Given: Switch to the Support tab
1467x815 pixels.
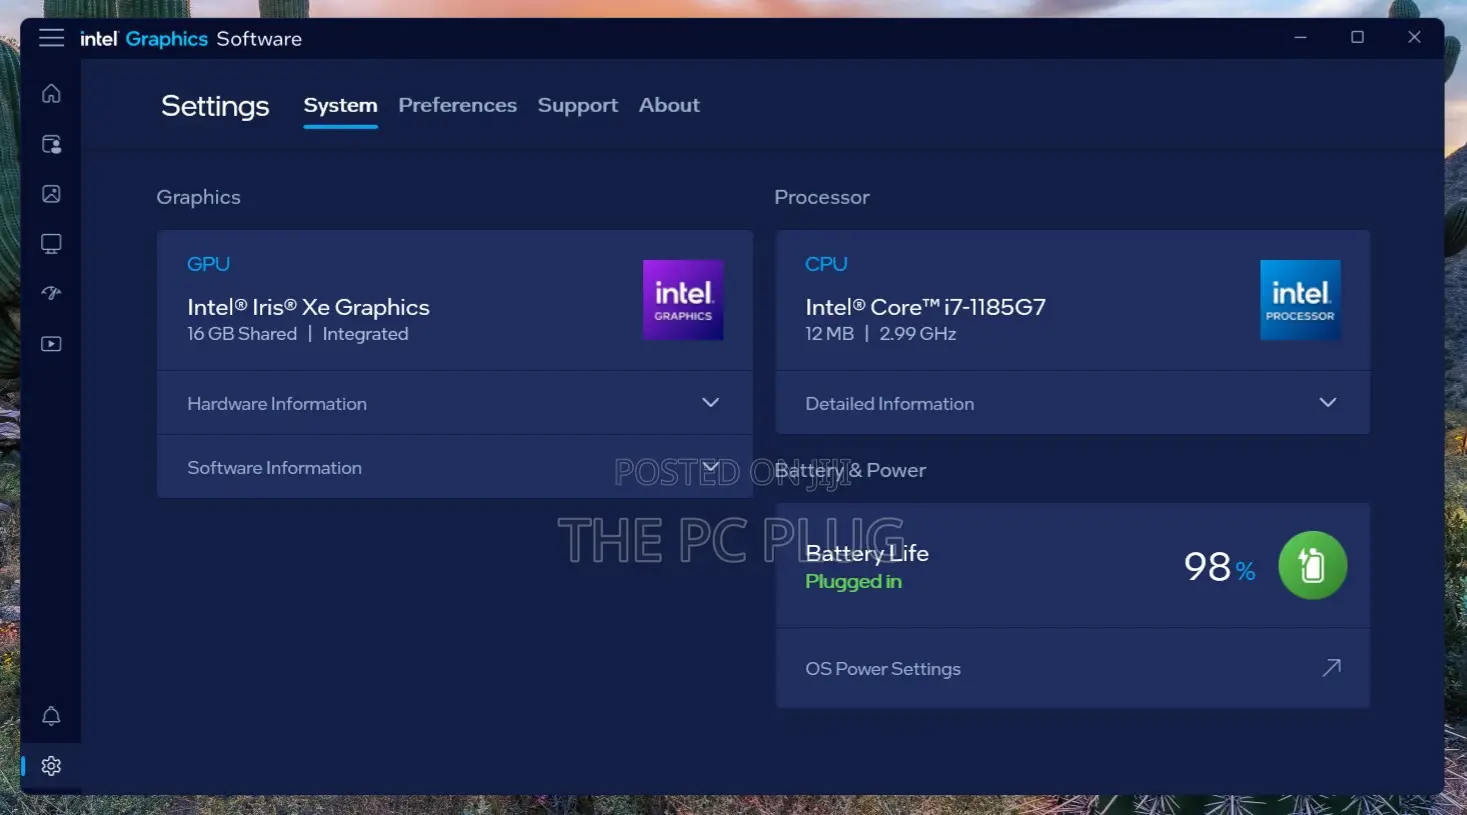Looking at the screenshot, I should click(577, 105).
